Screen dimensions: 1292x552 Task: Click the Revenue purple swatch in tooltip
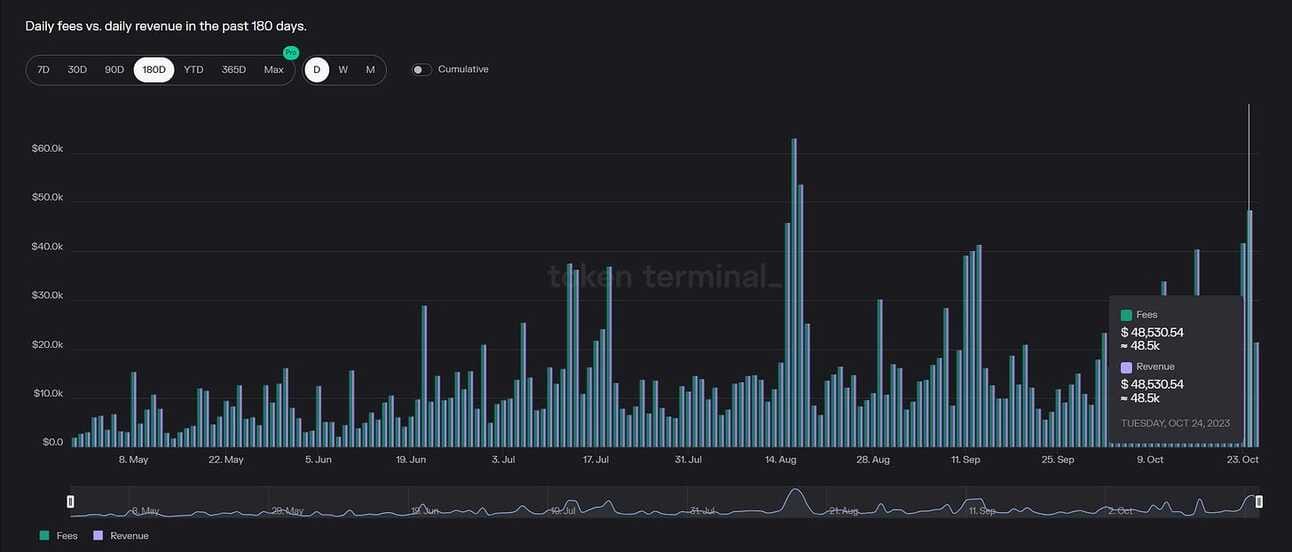1127,367
